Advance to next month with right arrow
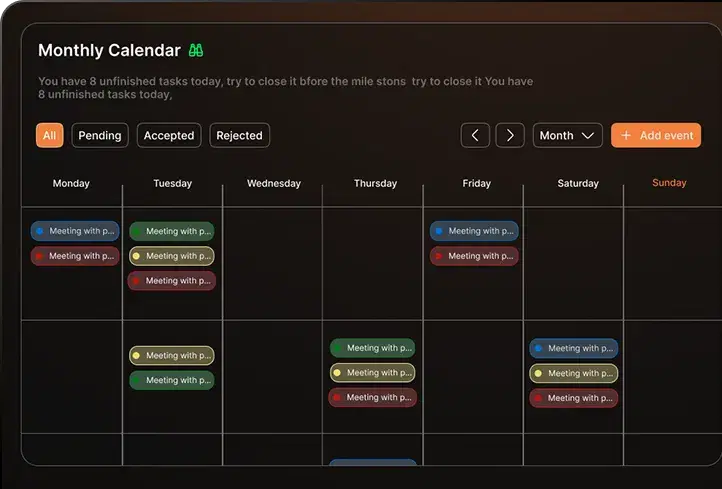 coord(510,135)
